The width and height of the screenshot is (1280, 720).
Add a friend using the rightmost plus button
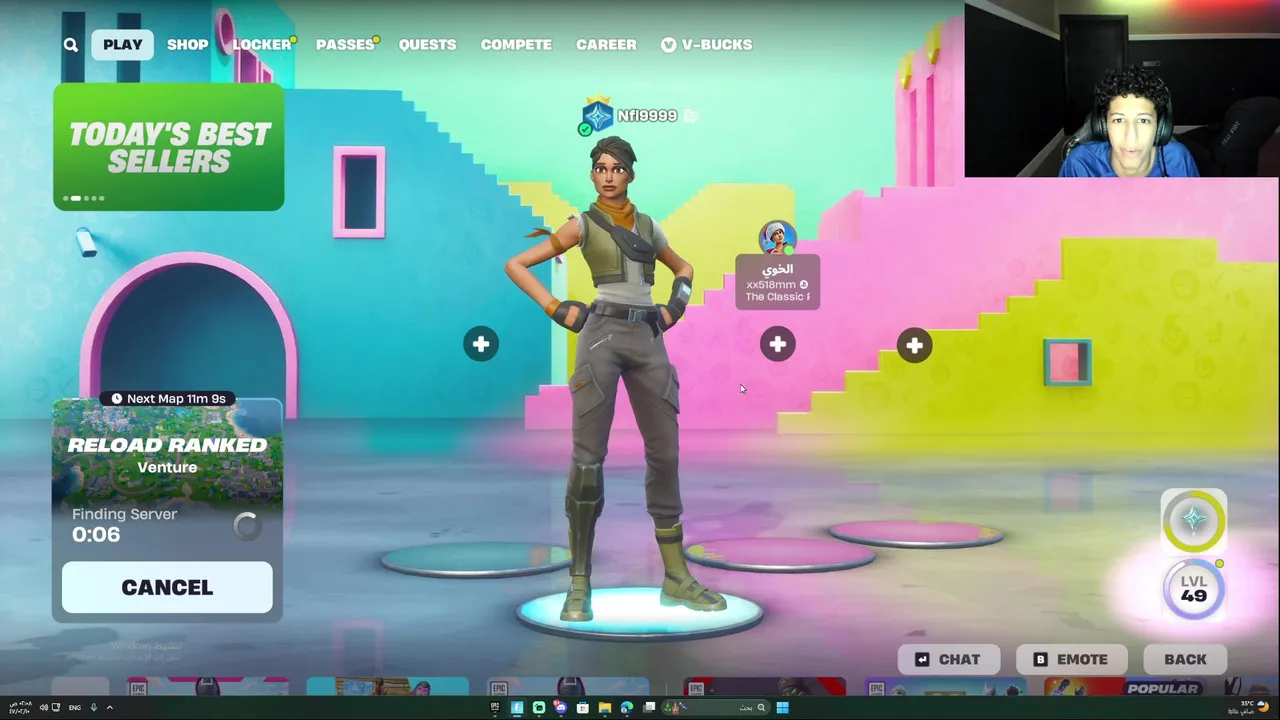coord(914,345)
